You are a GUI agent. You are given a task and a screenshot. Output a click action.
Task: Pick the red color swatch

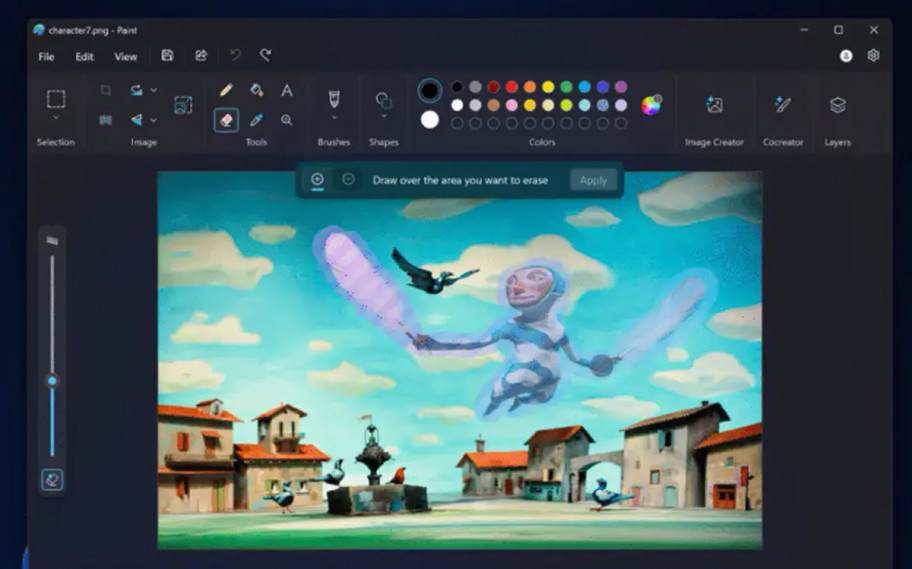click(x=512, y=87)
